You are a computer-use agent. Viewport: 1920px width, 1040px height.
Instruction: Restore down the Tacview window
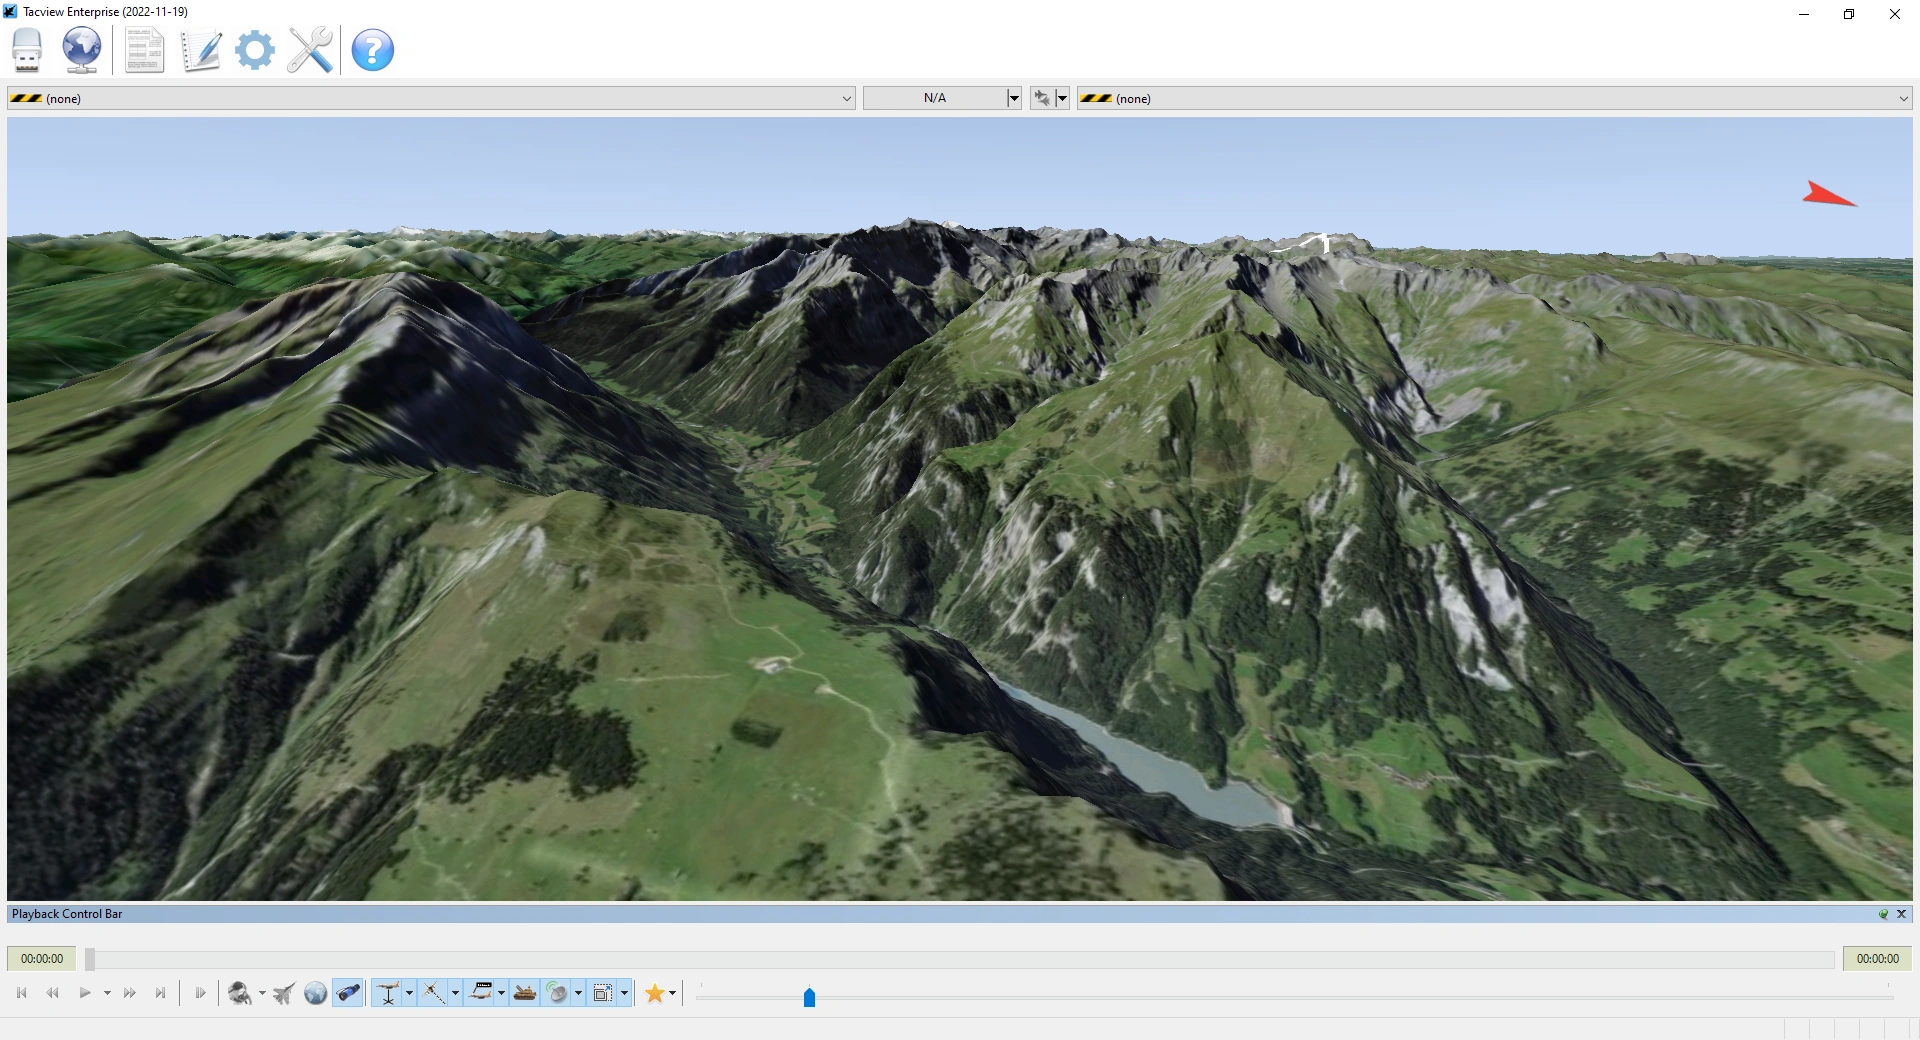pyautogui.click(x=1849, y=14)
